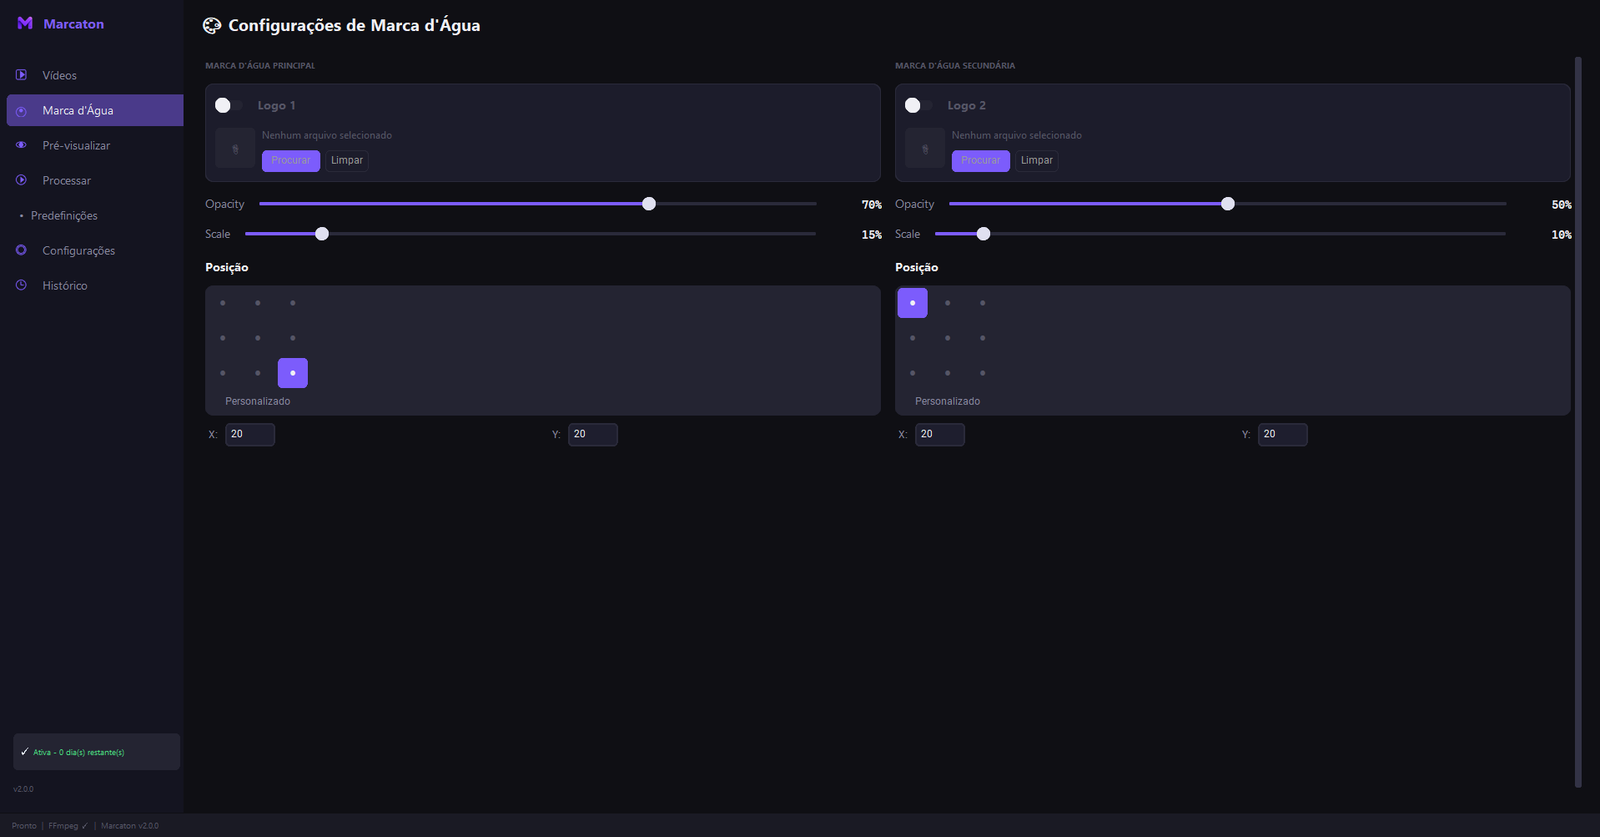Enable the Logo 1 toggle switch

tap(229, 105)
